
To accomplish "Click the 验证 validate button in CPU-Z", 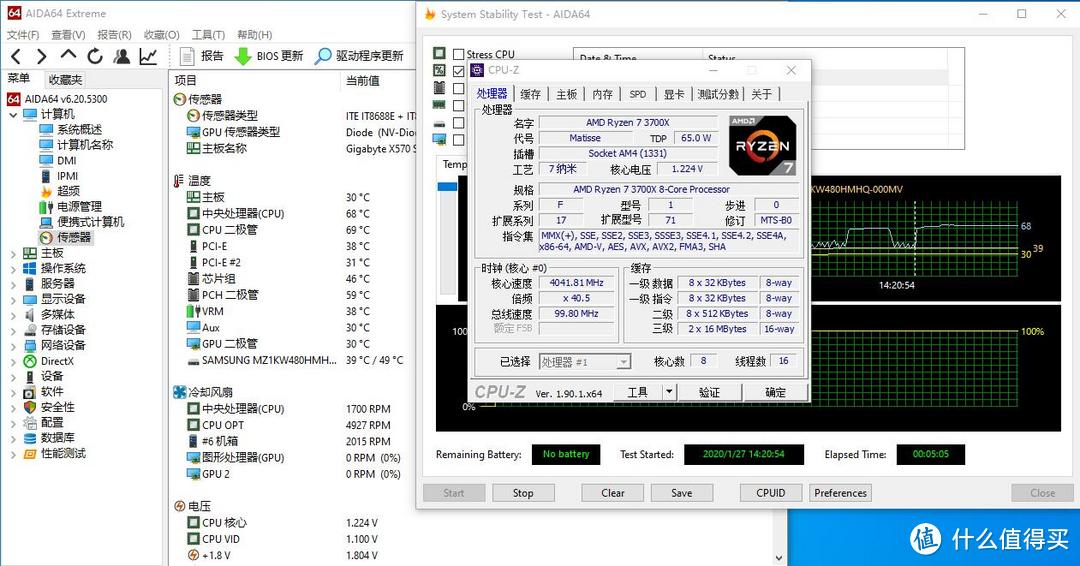I will coord(709,392).
